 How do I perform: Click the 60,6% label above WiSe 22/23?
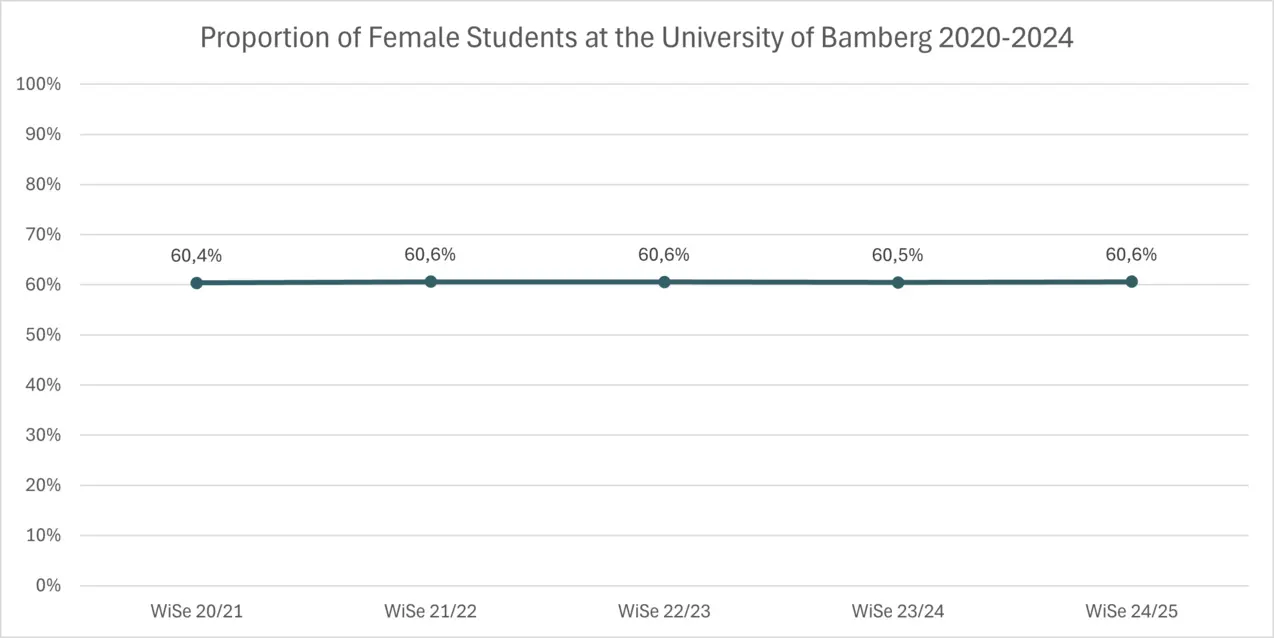[664, 255]
